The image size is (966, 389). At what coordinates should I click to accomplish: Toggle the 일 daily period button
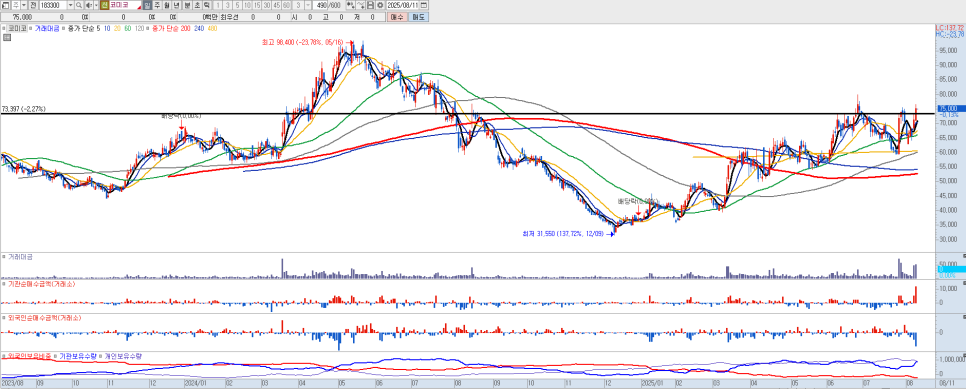point(147,5)
